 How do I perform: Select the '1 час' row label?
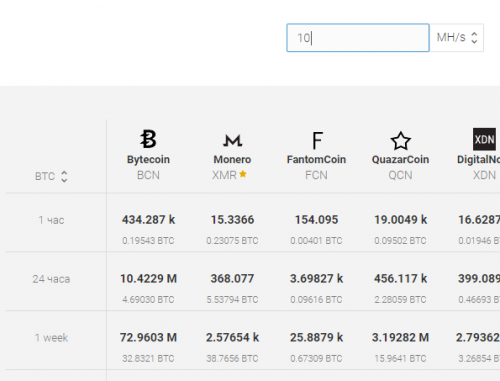click(x=51, y=220)
